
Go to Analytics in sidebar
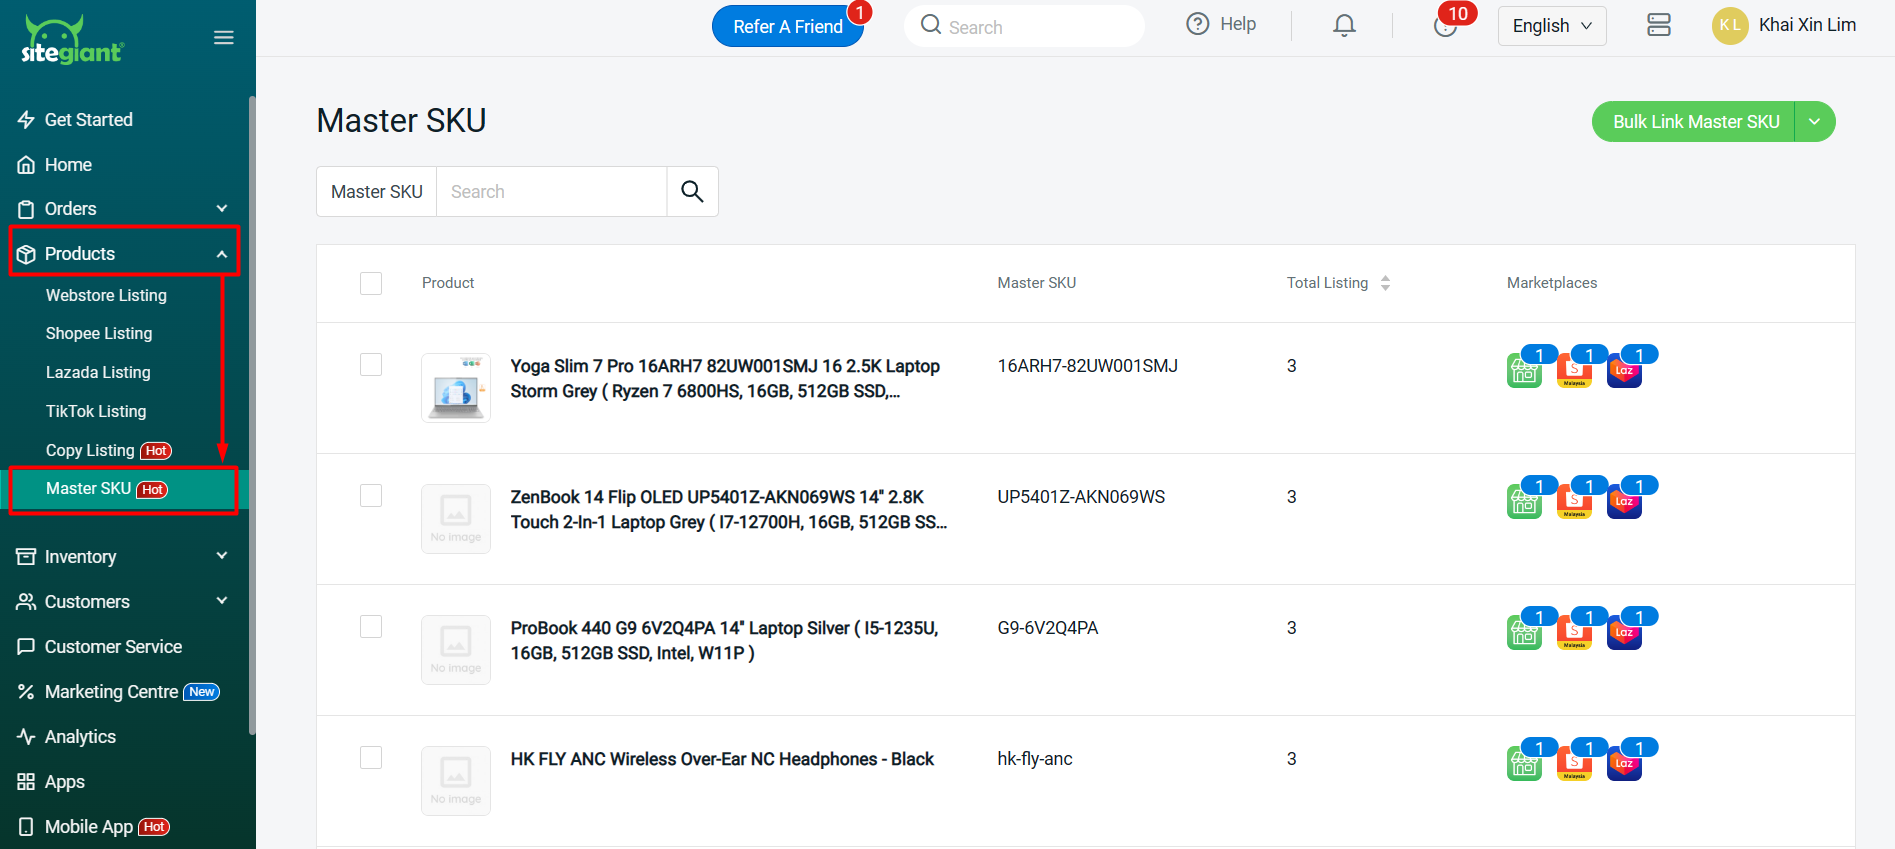click(80, 737)
